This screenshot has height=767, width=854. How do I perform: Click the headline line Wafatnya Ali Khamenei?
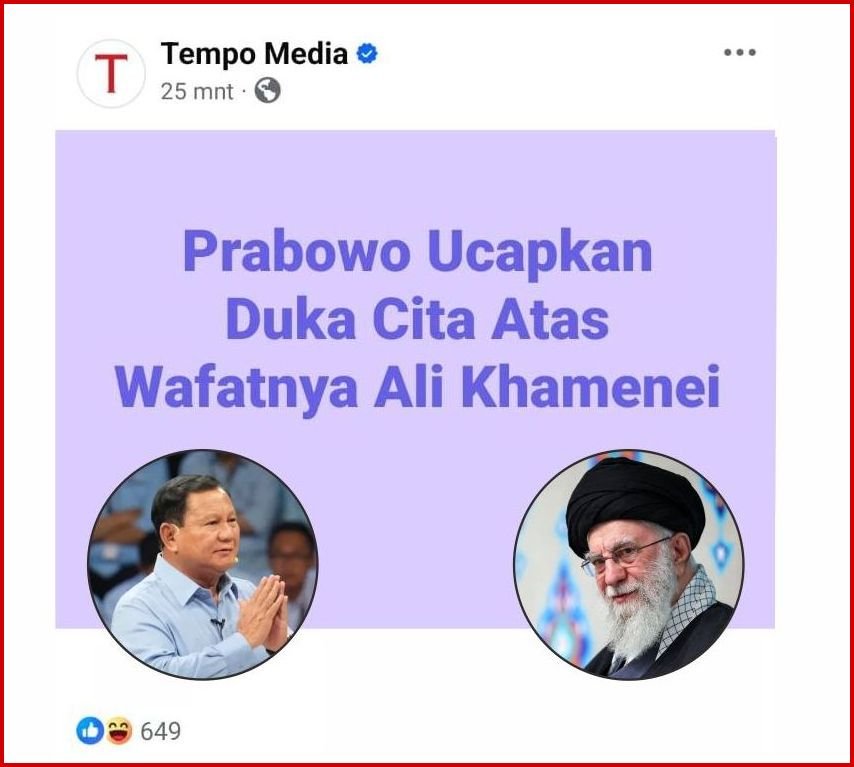coord(418,387)
